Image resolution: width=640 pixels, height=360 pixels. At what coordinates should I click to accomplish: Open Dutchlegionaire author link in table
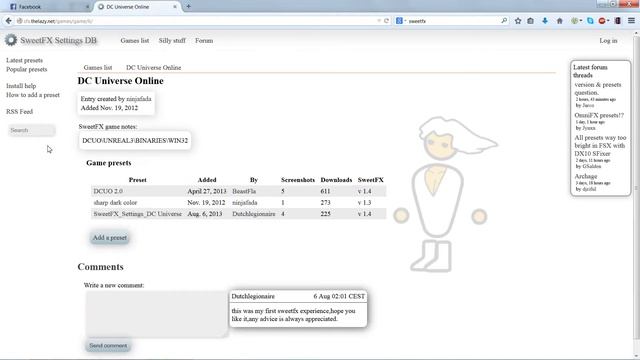pos(253,214)
